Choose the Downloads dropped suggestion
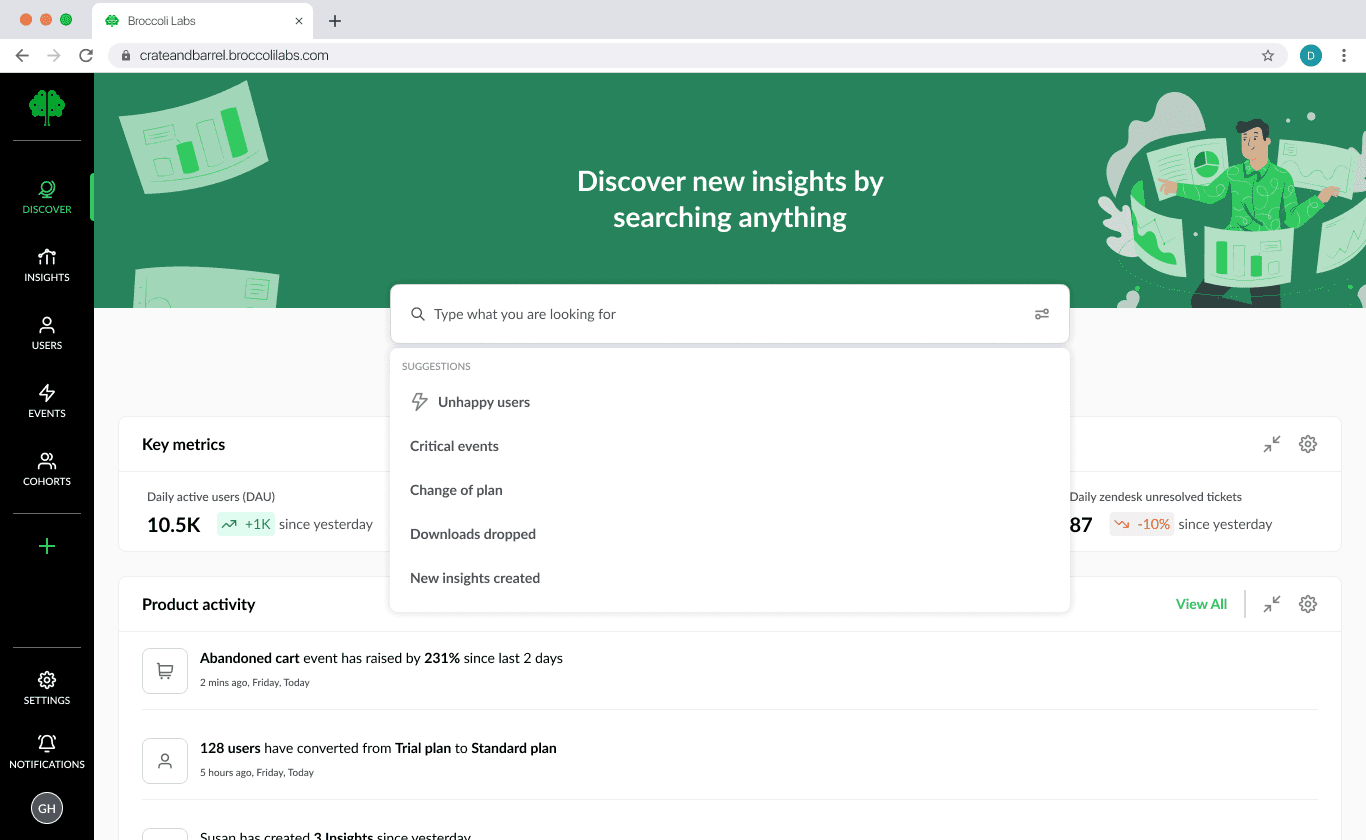The height and width of the screenshot is (840, 1366). pos(730,534)
